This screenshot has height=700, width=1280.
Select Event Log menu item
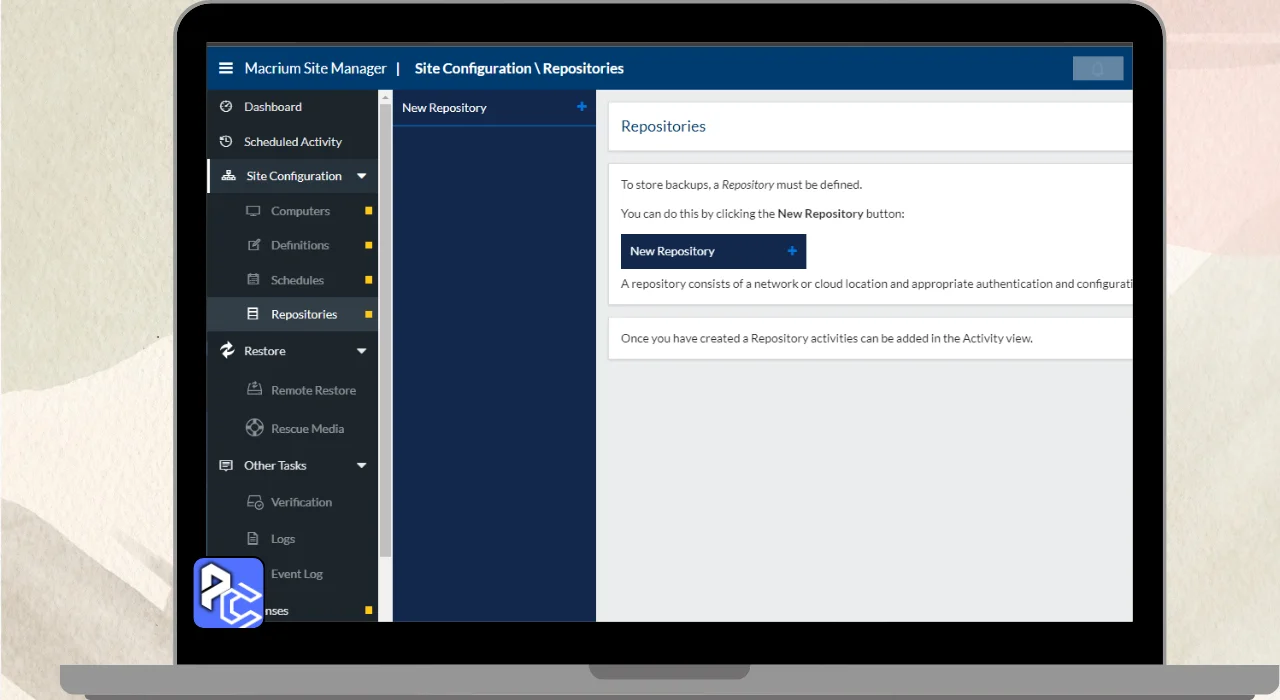click(297, 574)
